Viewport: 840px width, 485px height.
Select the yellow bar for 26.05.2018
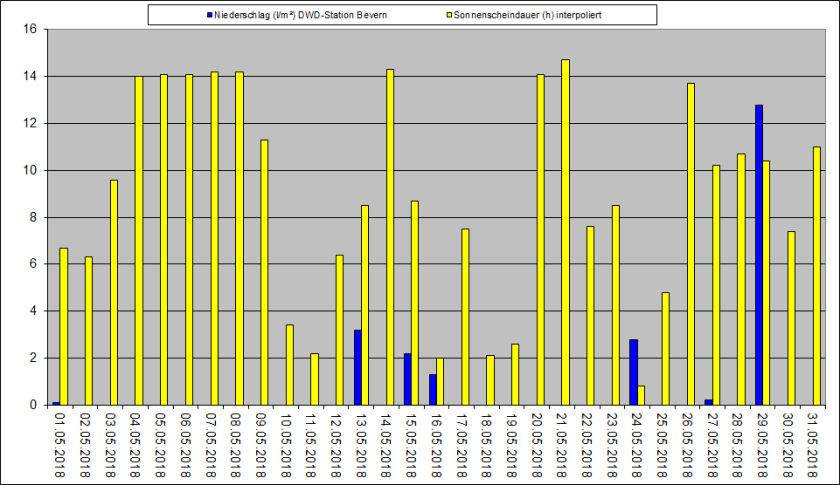(691, 244)
